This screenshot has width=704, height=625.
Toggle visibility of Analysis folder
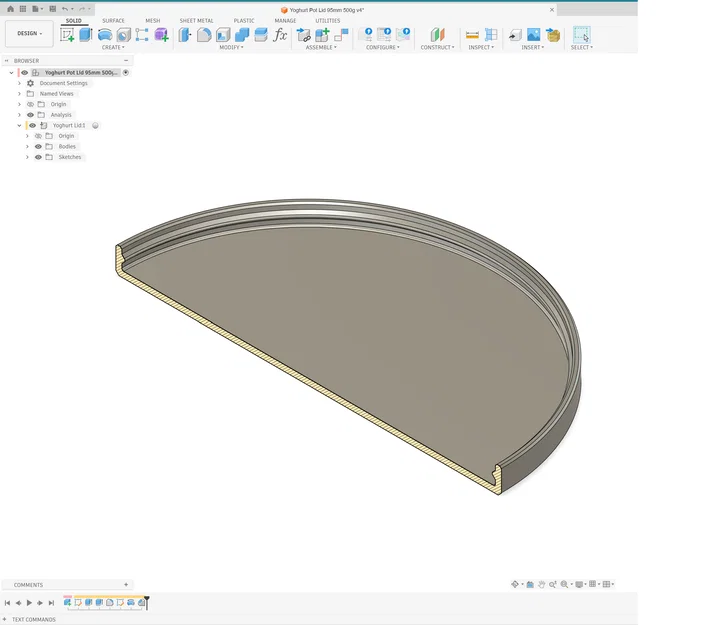coord(31,115)
